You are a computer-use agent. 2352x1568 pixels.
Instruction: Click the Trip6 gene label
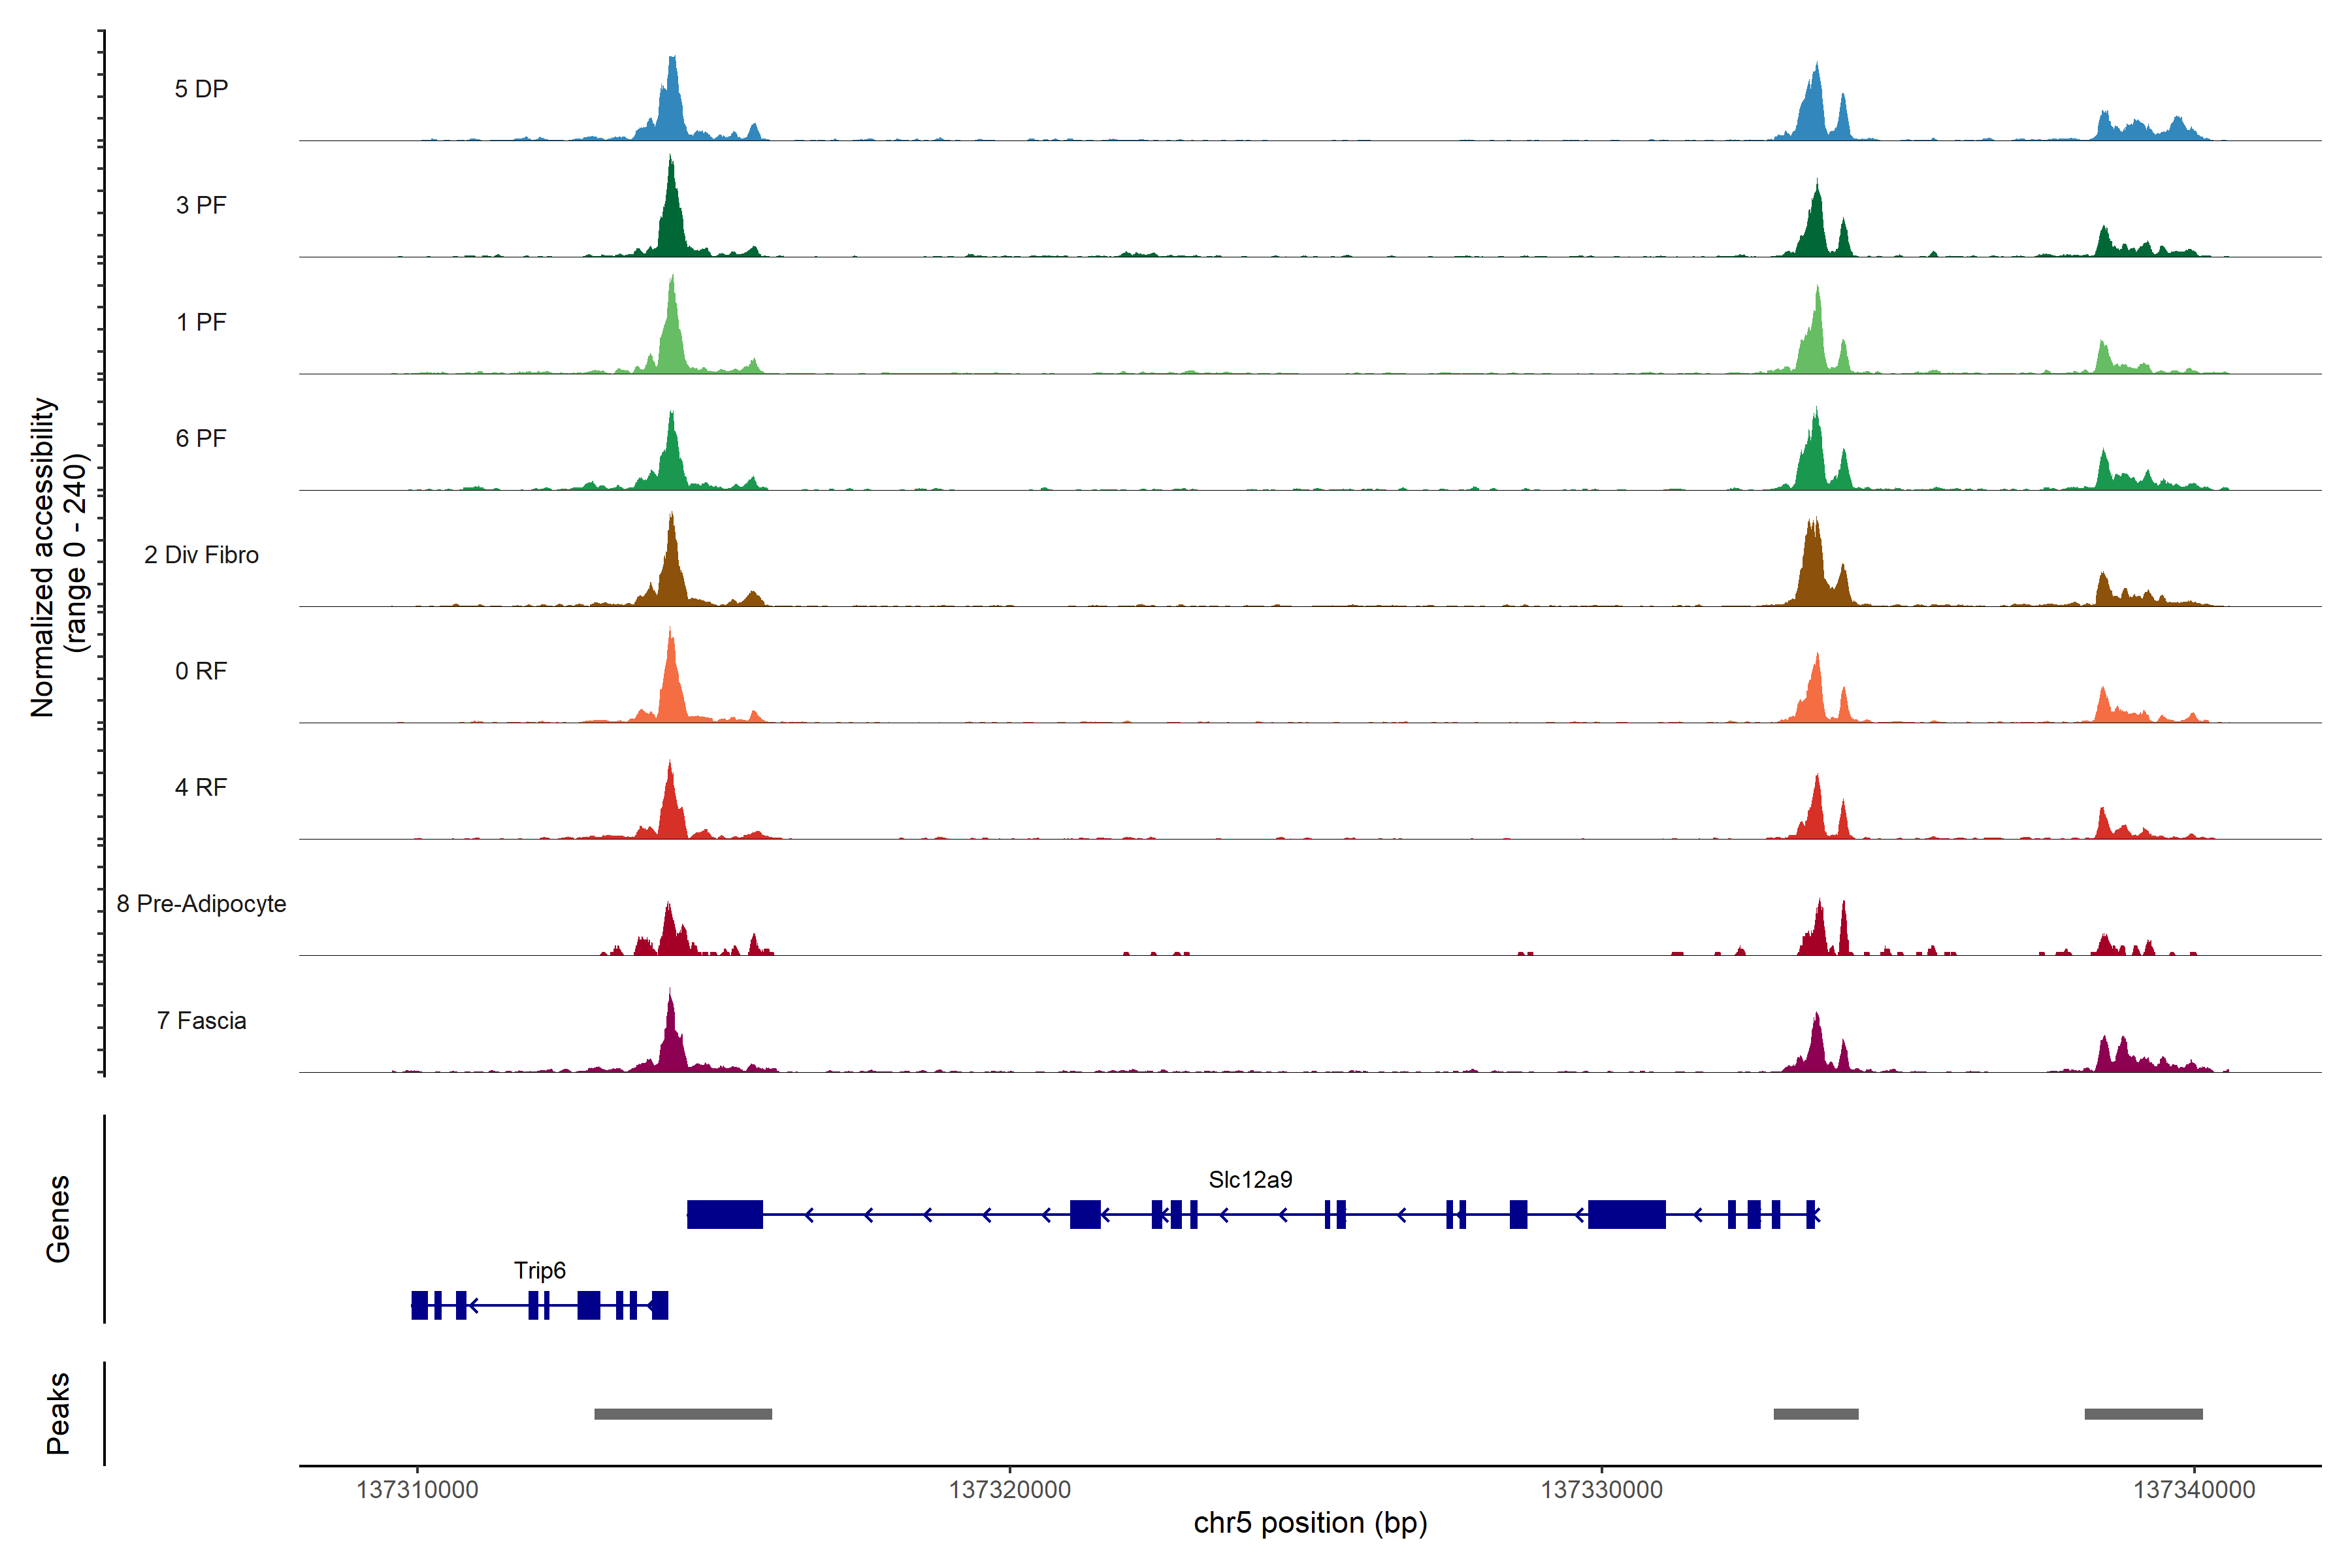click(x=539, y=1271)
